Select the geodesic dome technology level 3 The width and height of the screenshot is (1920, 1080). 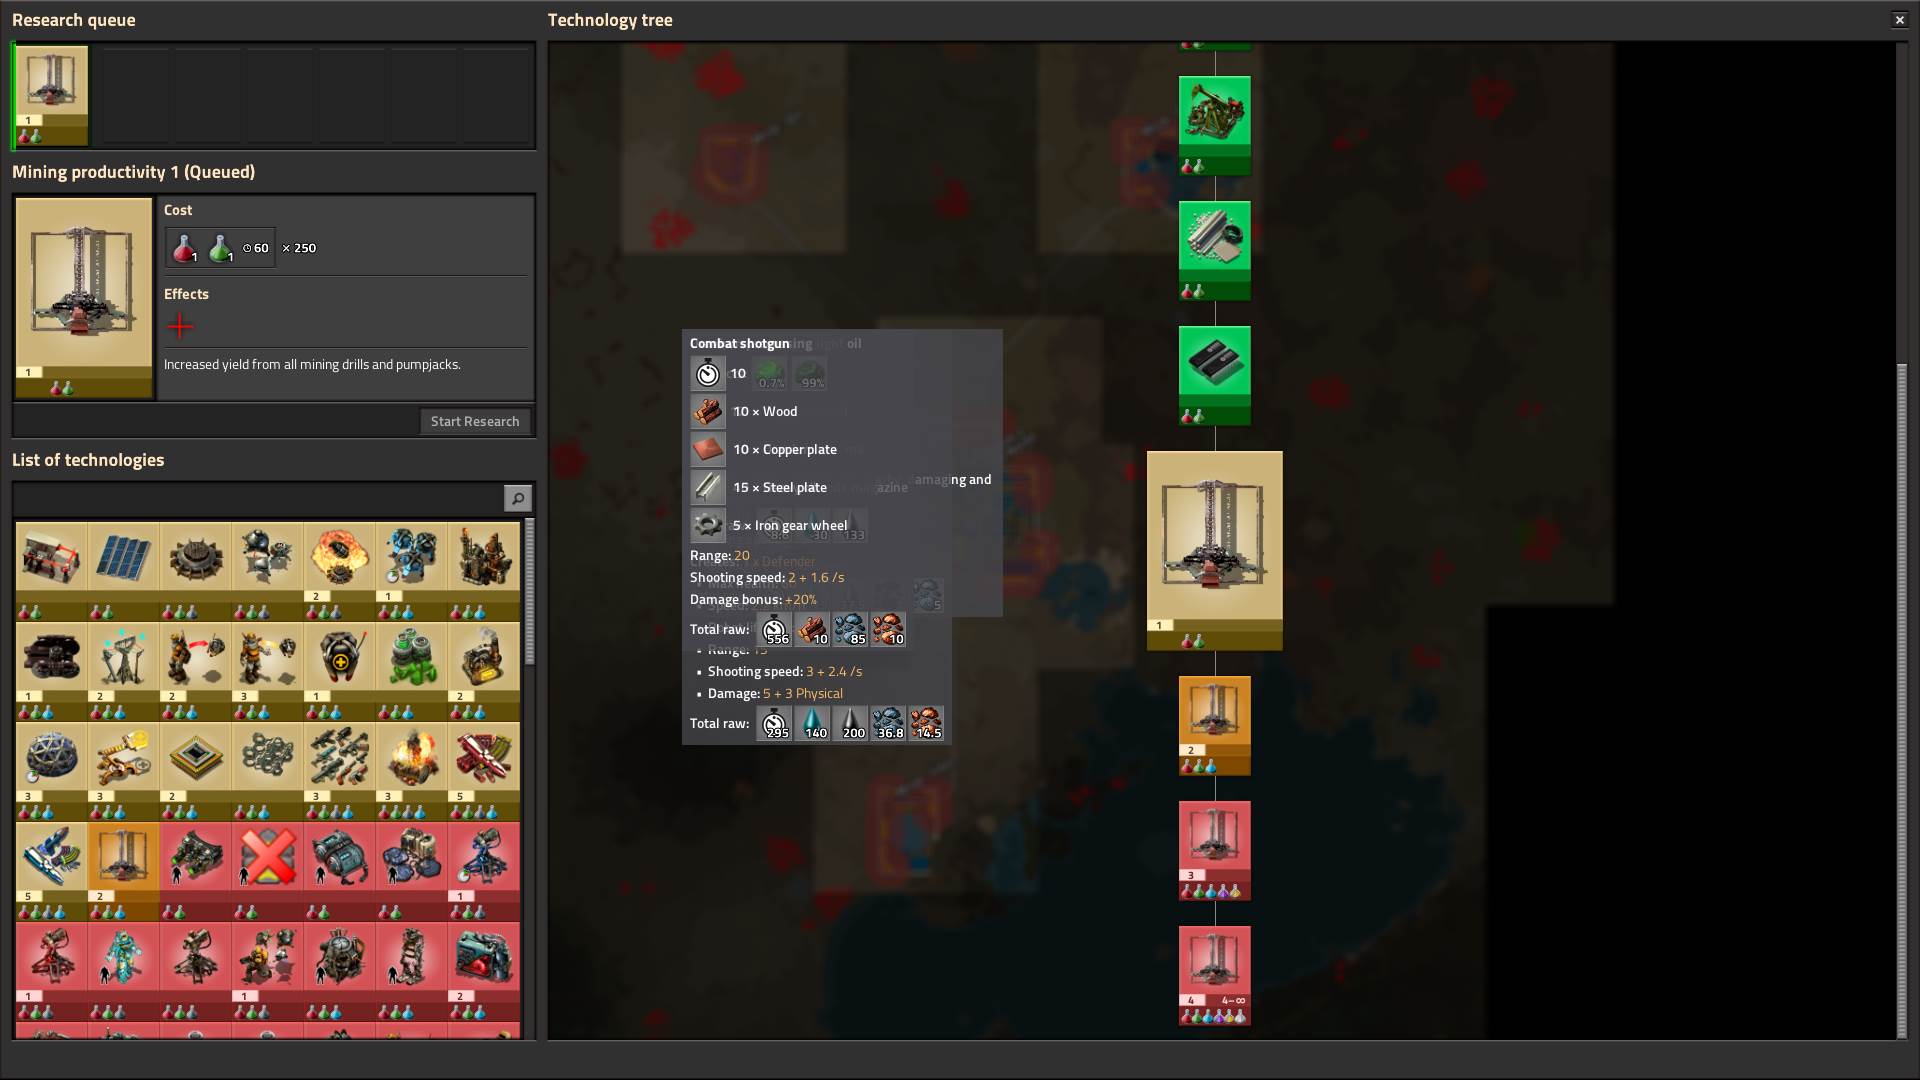coord(52,770)
